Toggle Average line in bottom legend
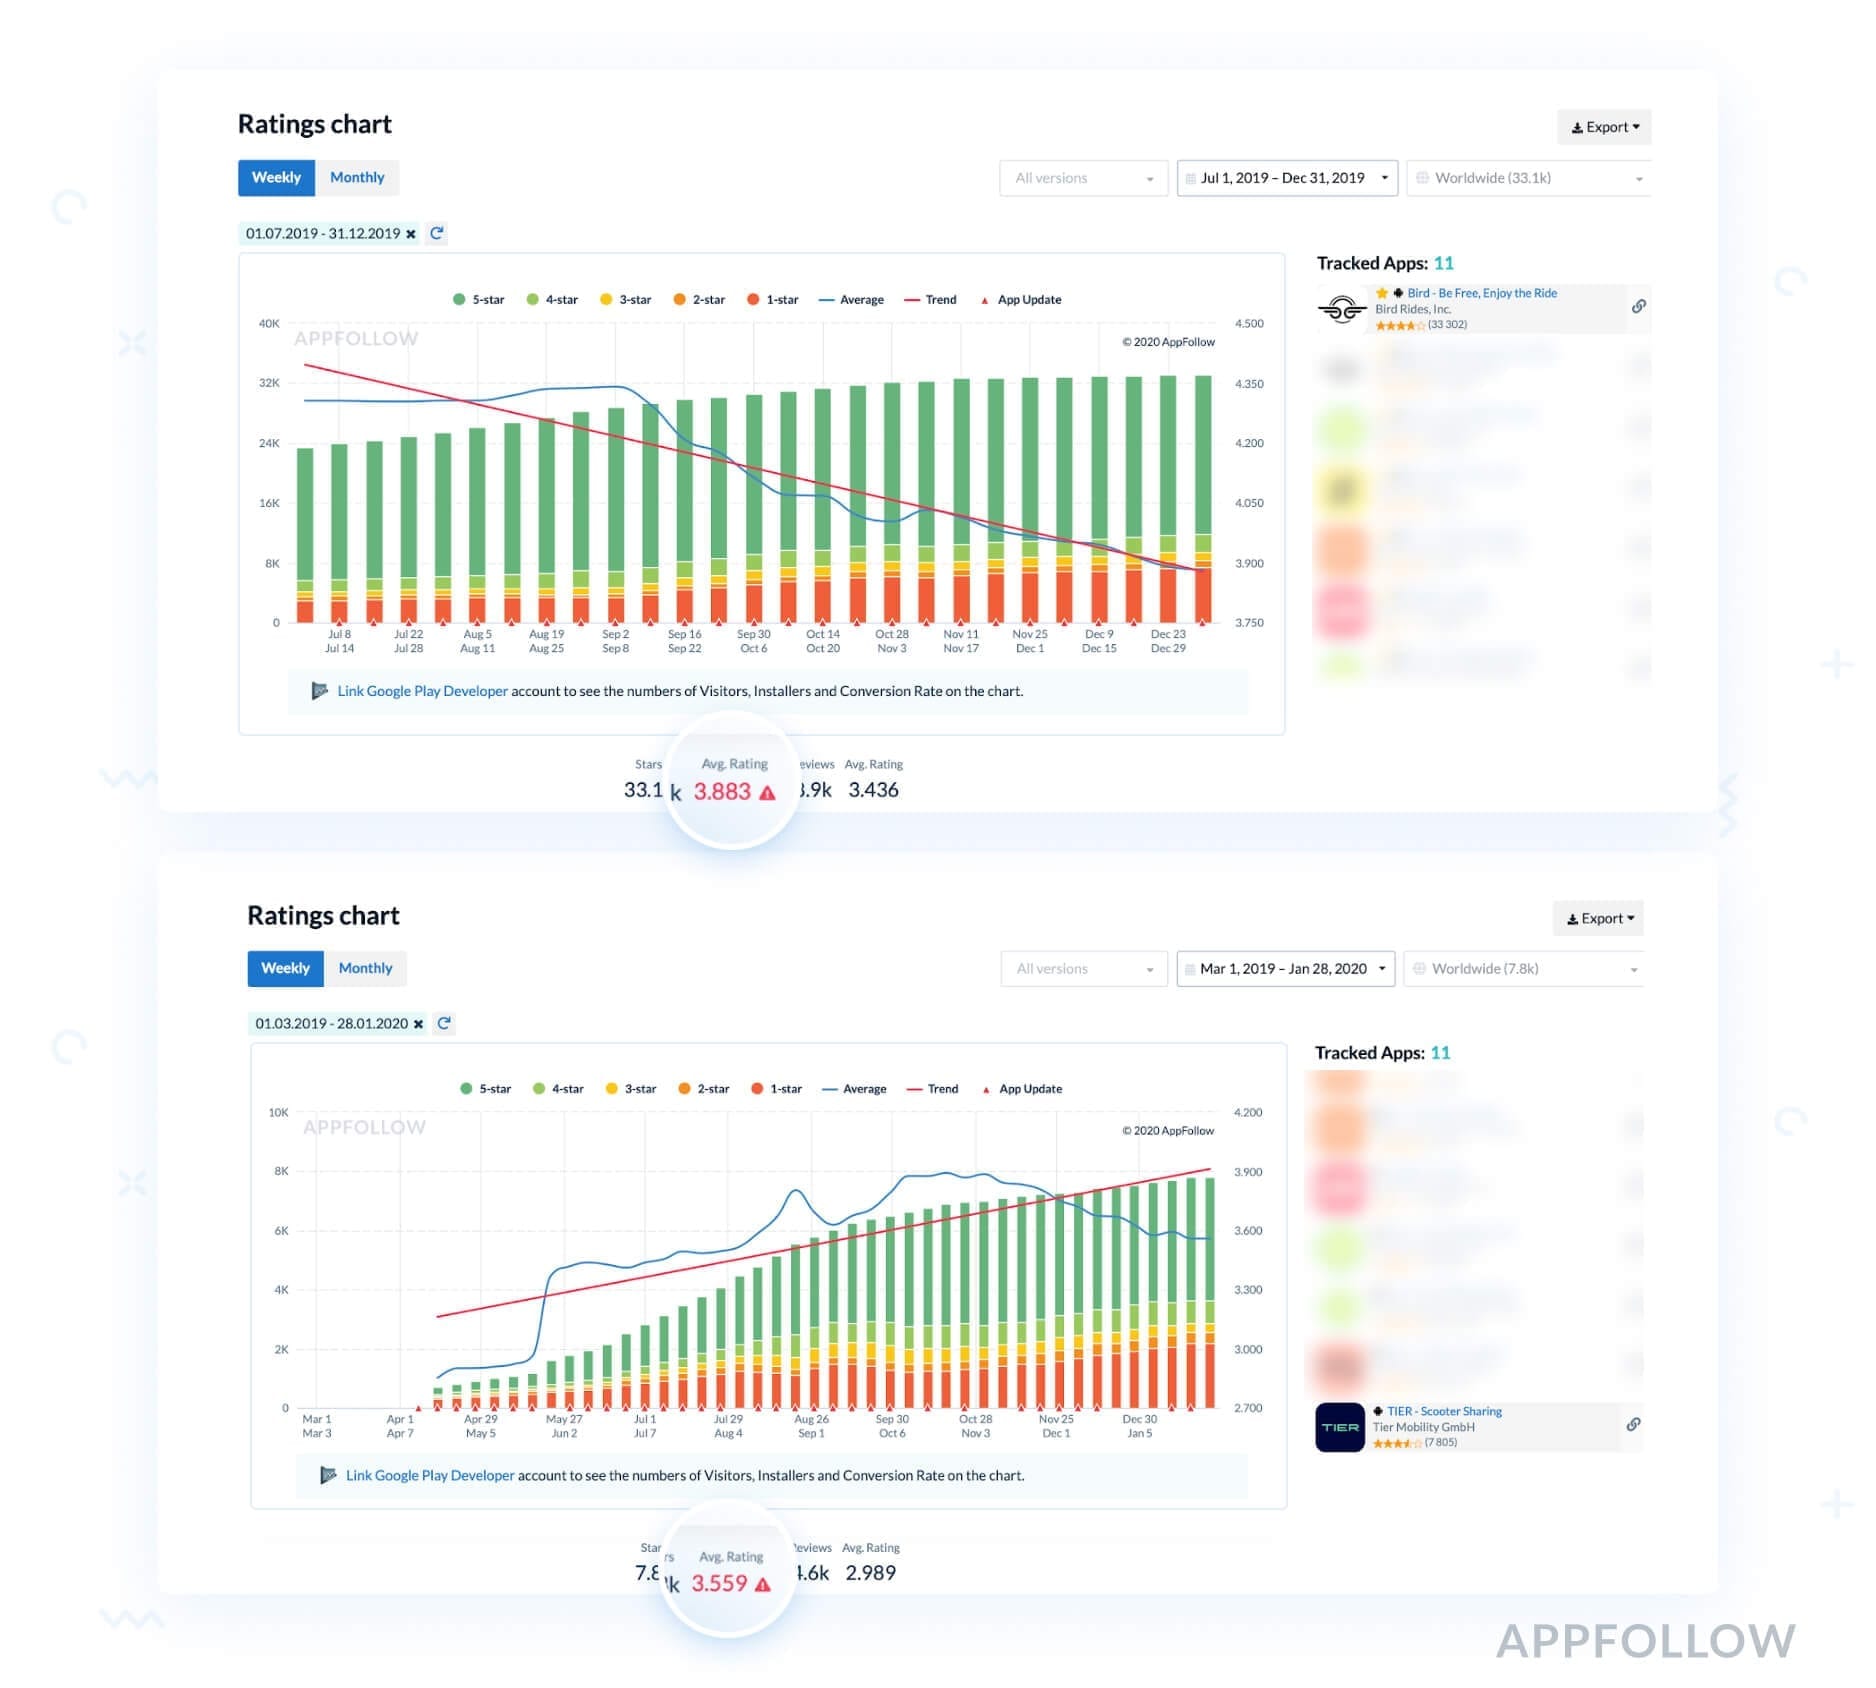 tap(854, 1089)
